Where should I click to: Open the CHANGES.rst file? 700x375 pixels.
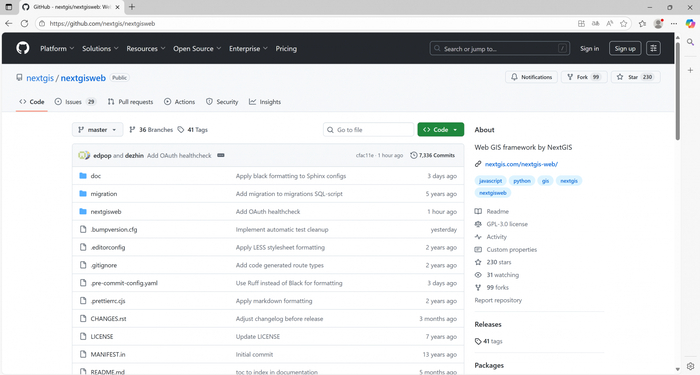click(x=108, y=319)
